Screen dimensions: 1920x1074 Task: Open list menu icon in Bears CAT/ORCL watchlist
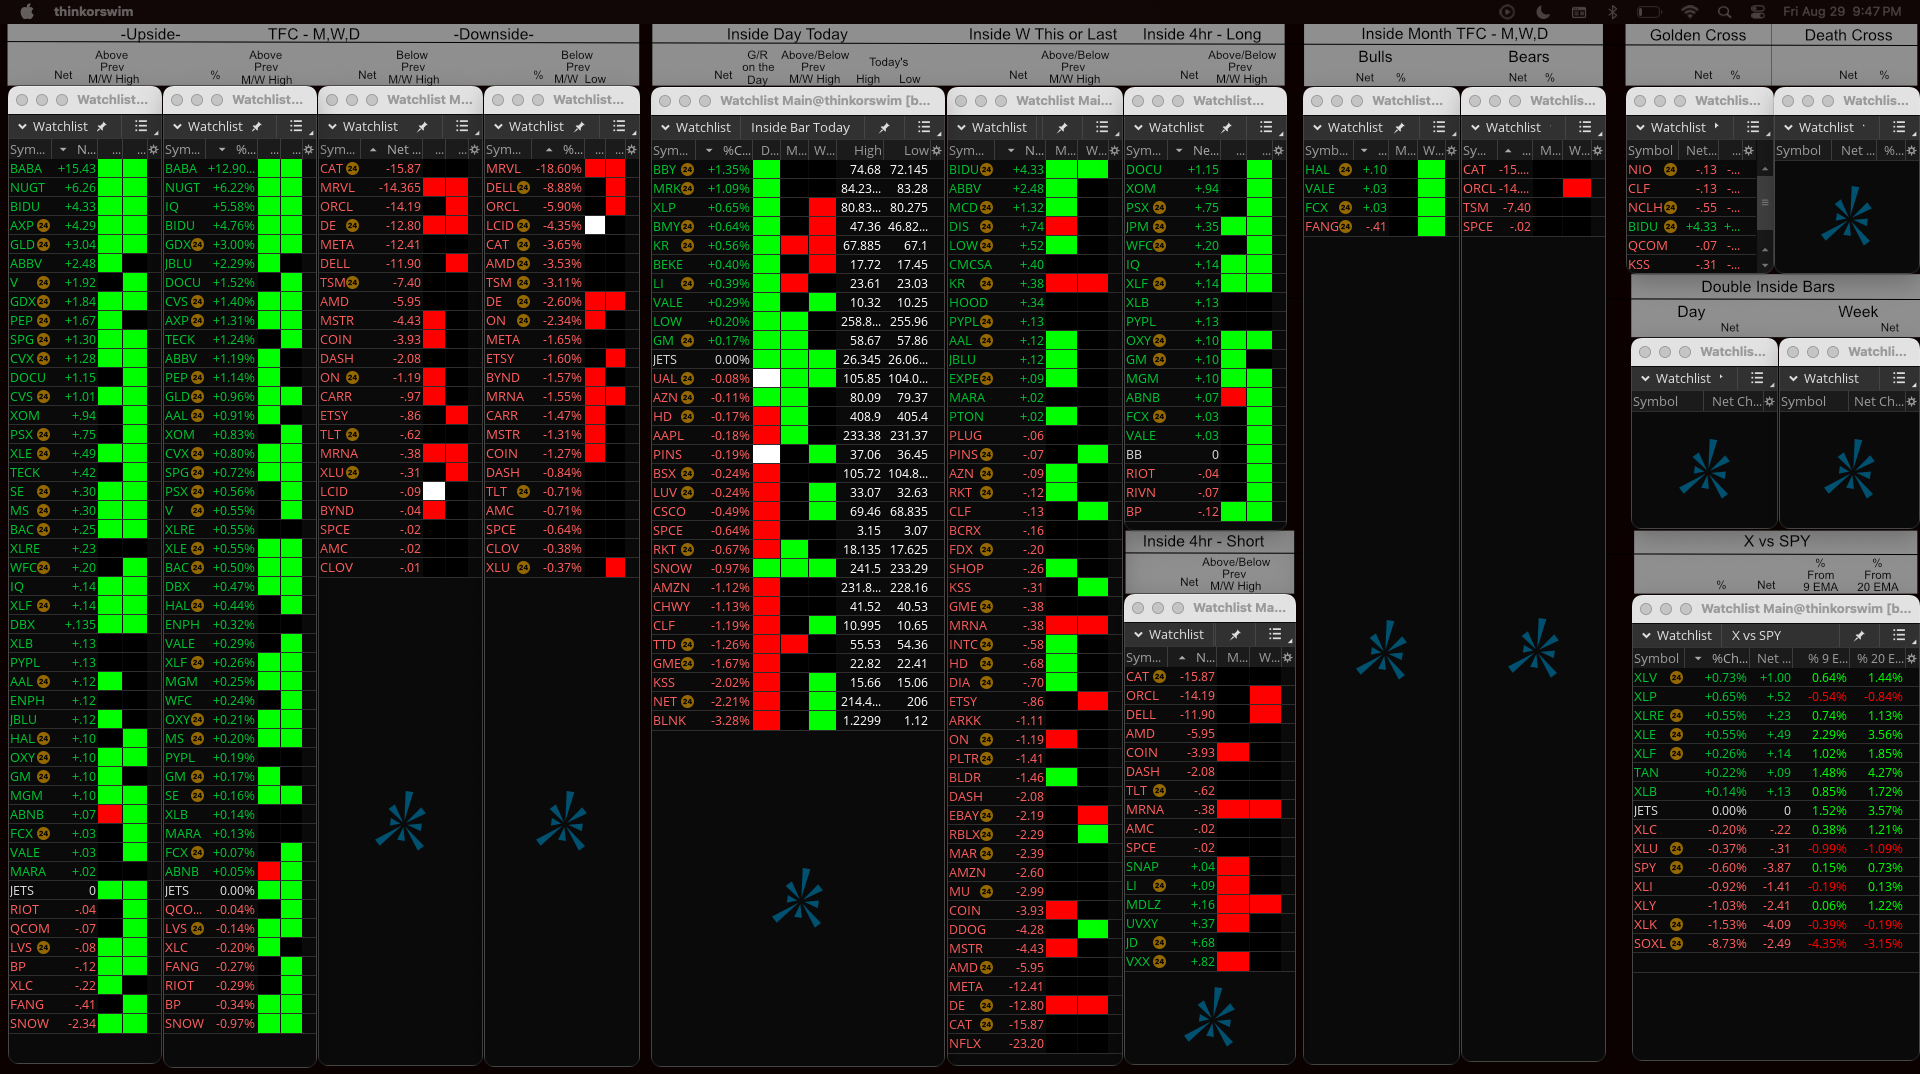pos(1585,128)
